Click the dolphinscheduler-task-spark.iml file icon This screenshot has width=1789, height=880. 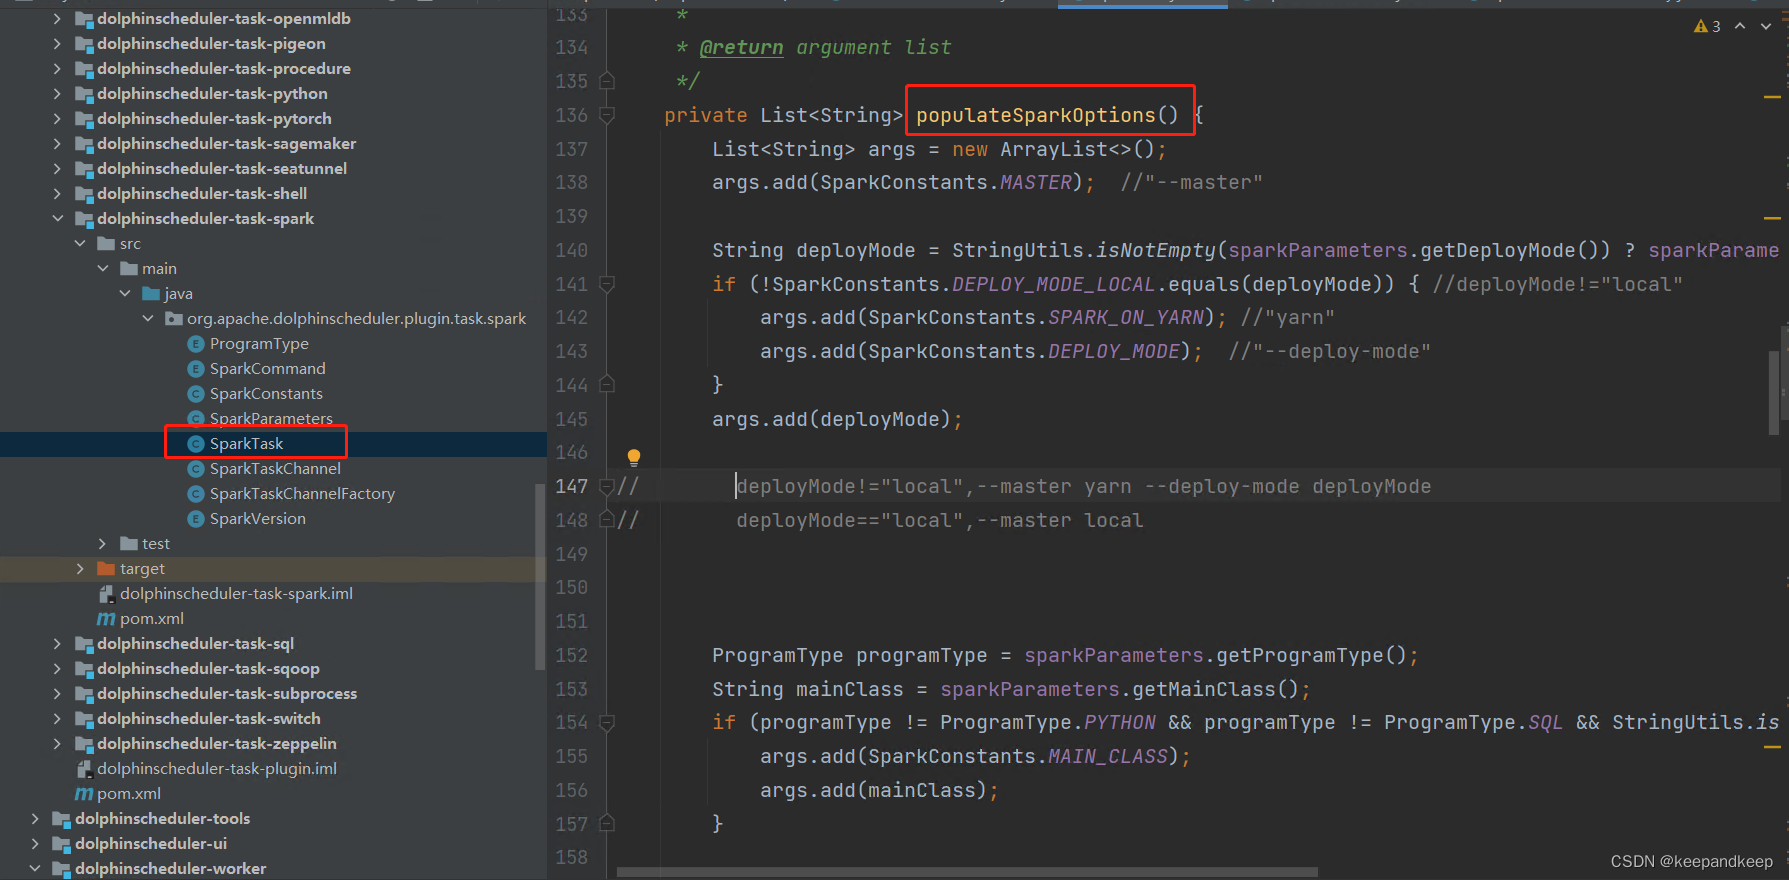106,594
